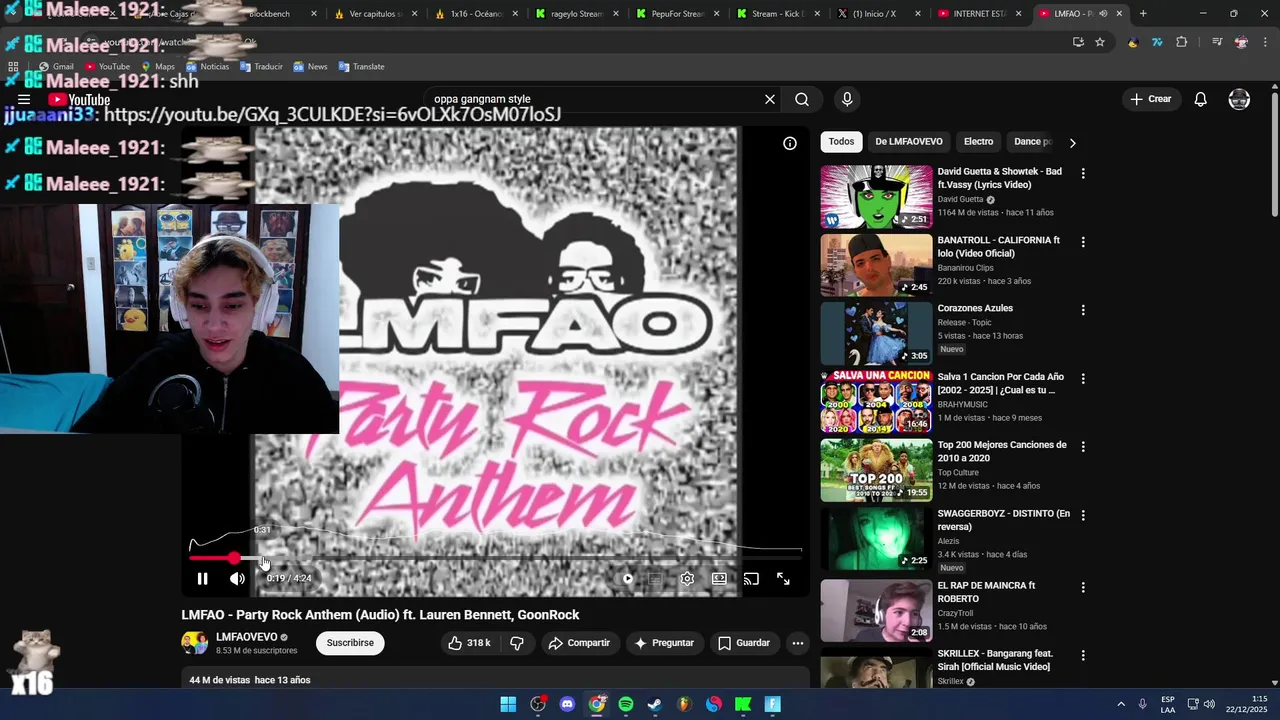Open the video info card icon
This screenshot has height=720, width=1280.
pyautogui.click(x=790, y=143)
